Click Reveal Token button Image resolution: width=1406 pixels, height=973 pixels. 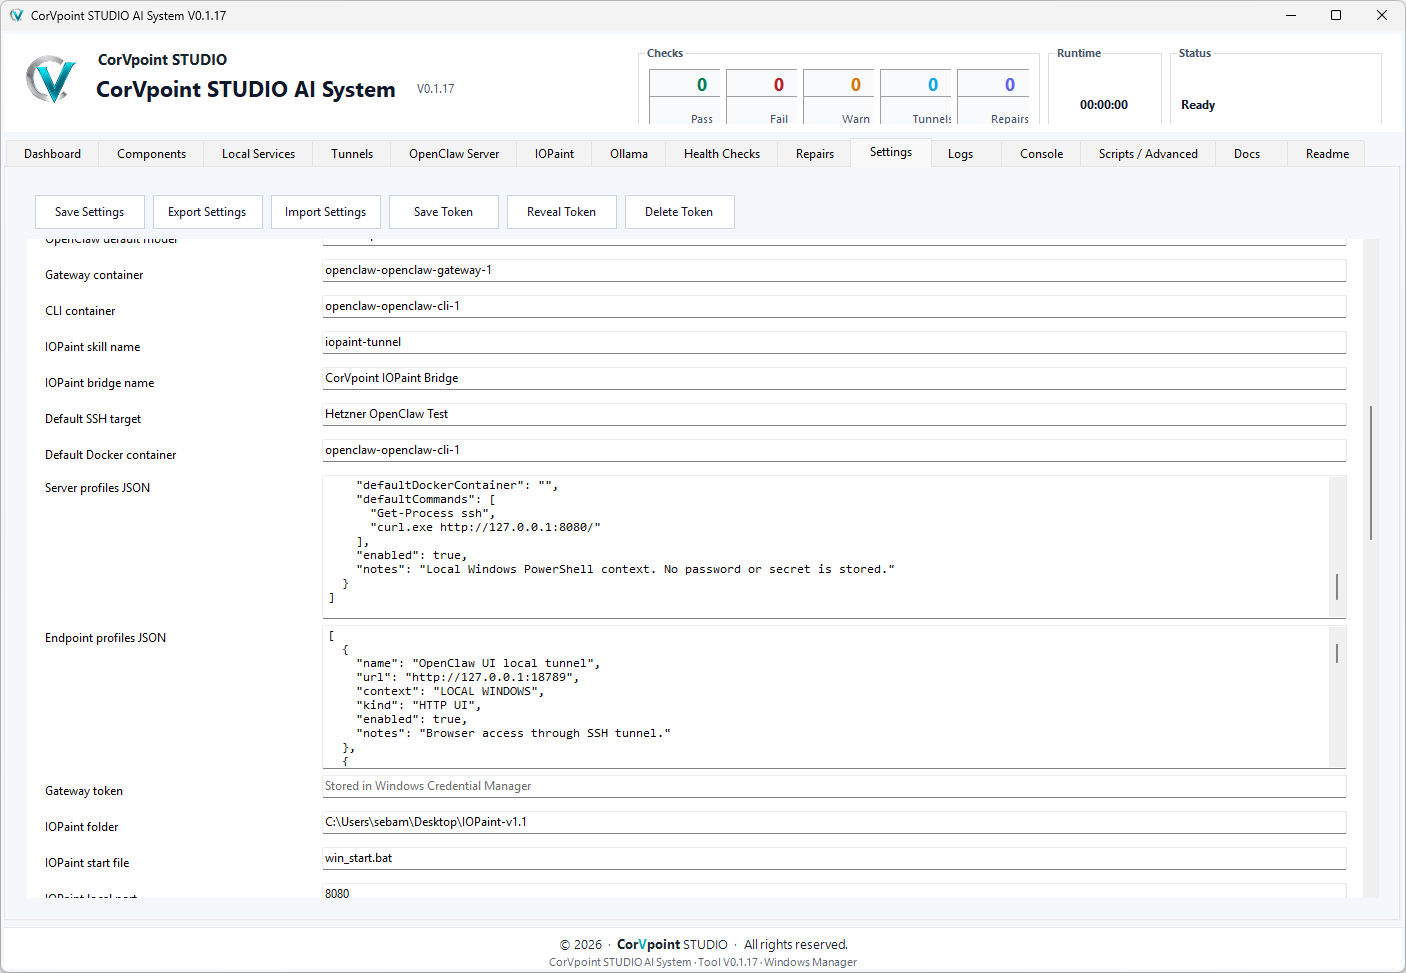click(x=561, y=212)
